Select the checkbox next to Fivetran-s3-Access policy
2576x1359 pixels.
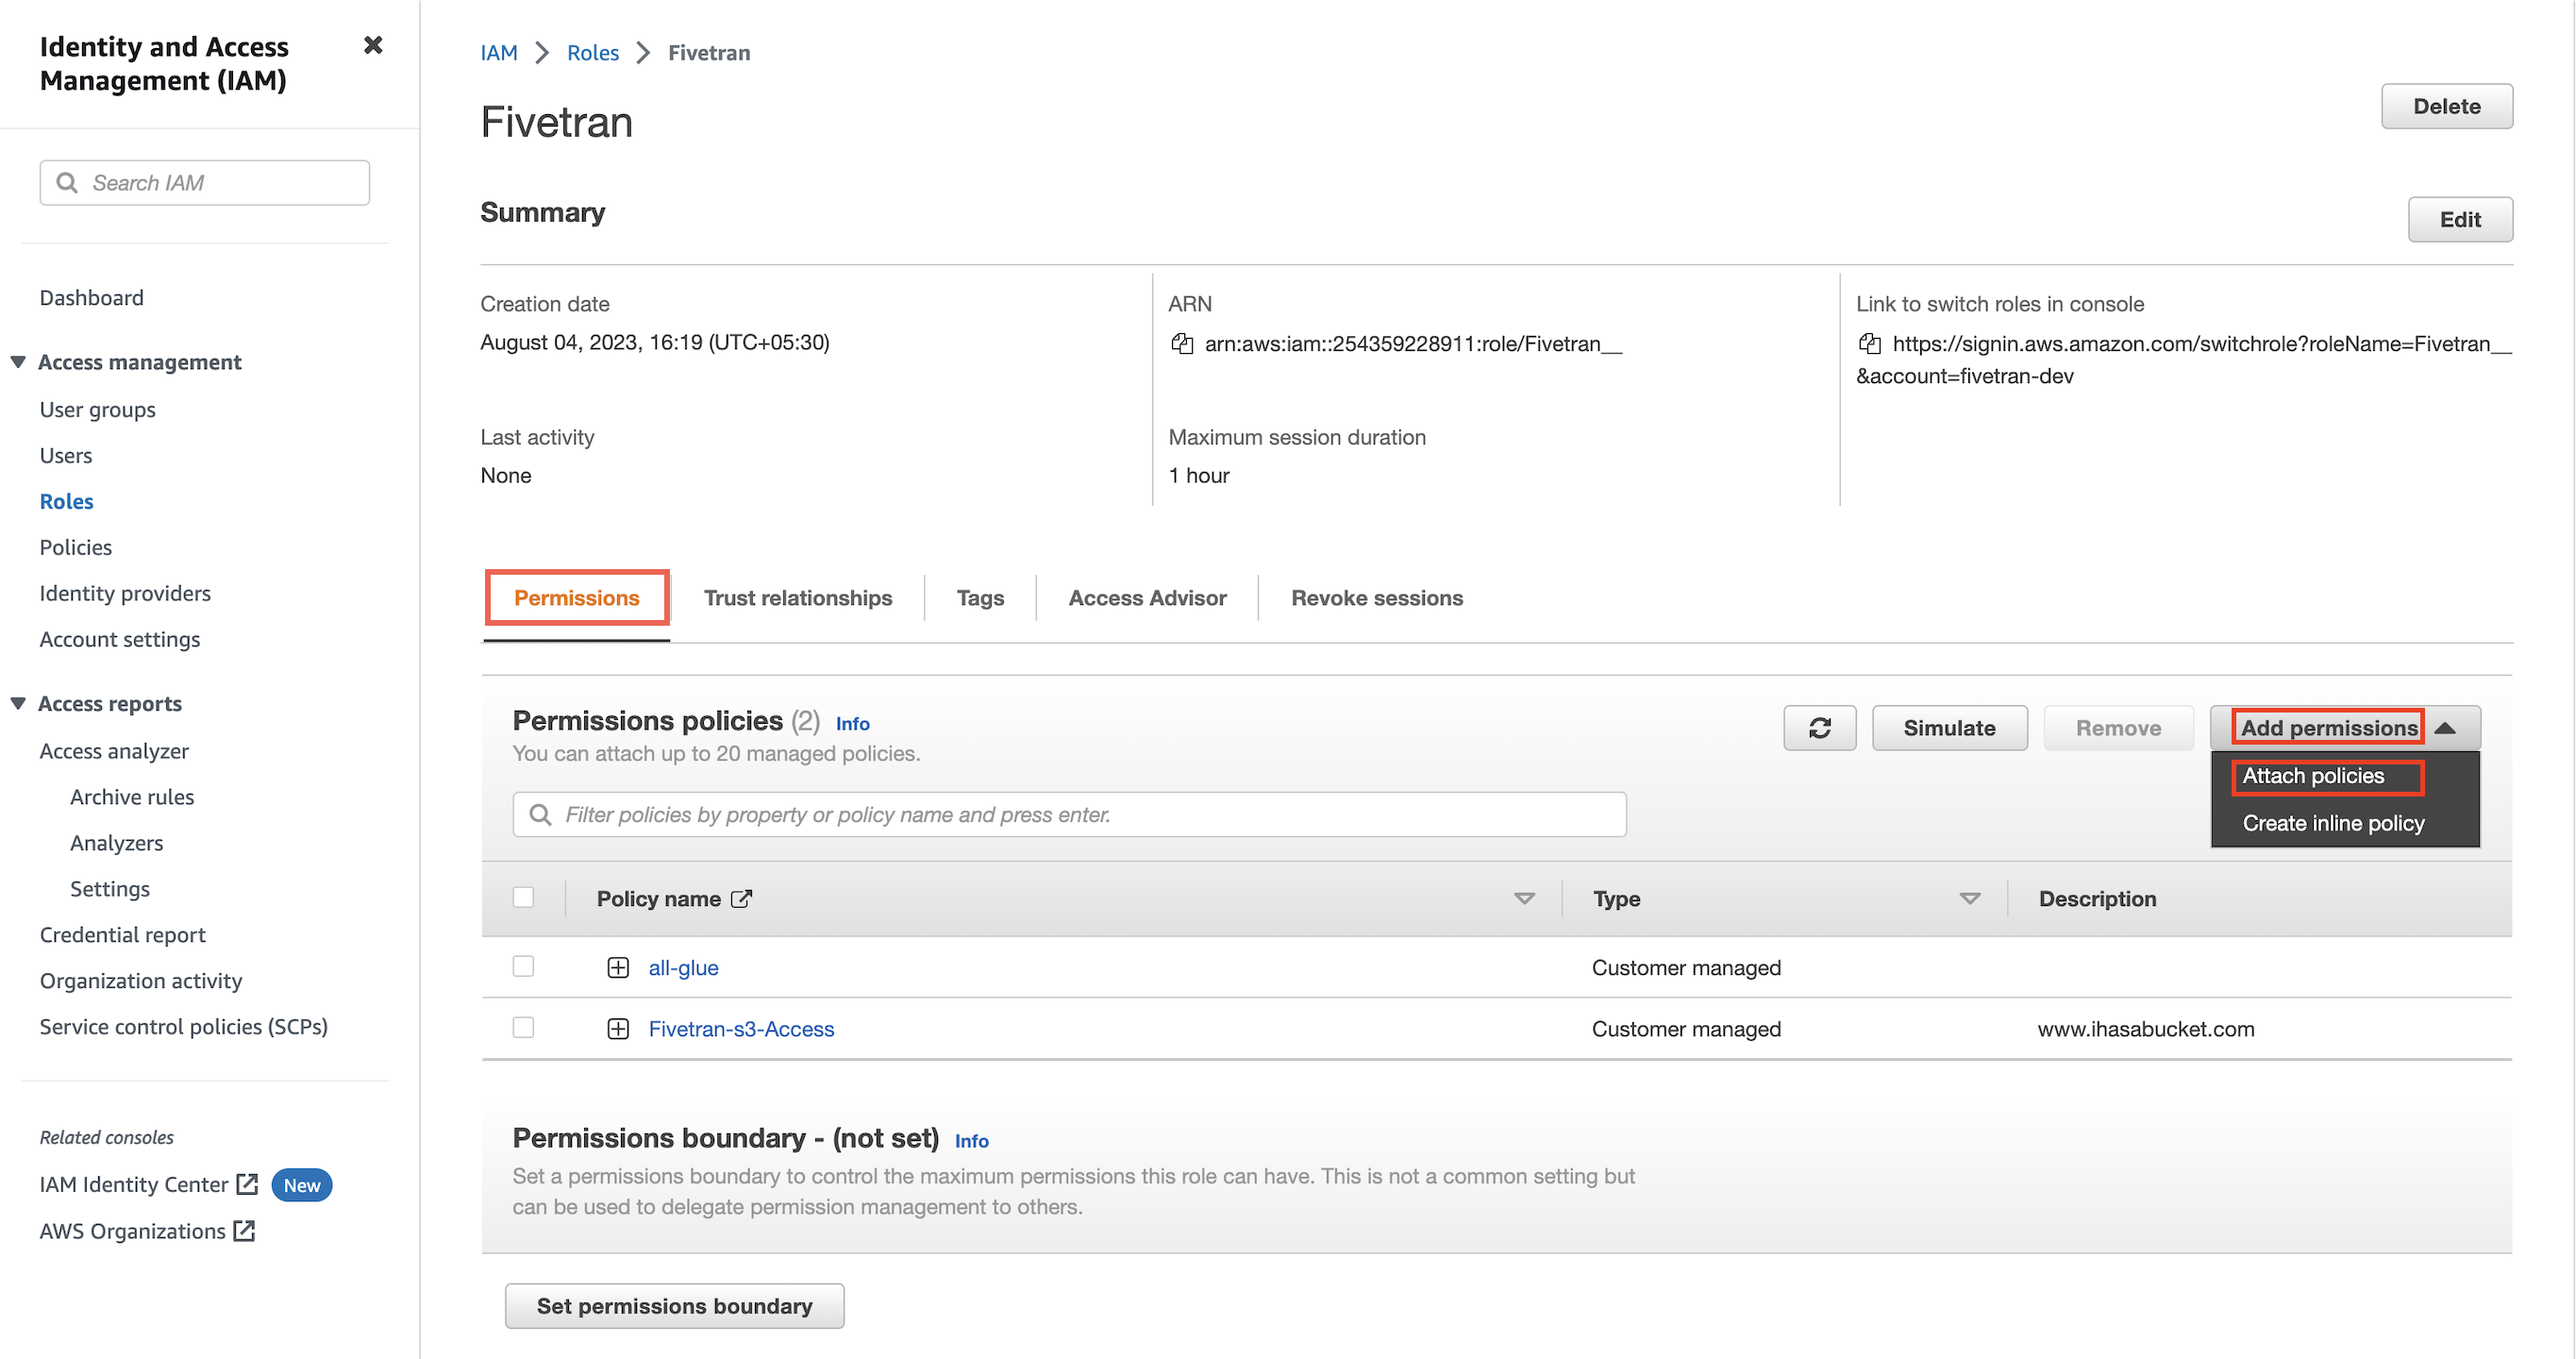click(523, 1027)
